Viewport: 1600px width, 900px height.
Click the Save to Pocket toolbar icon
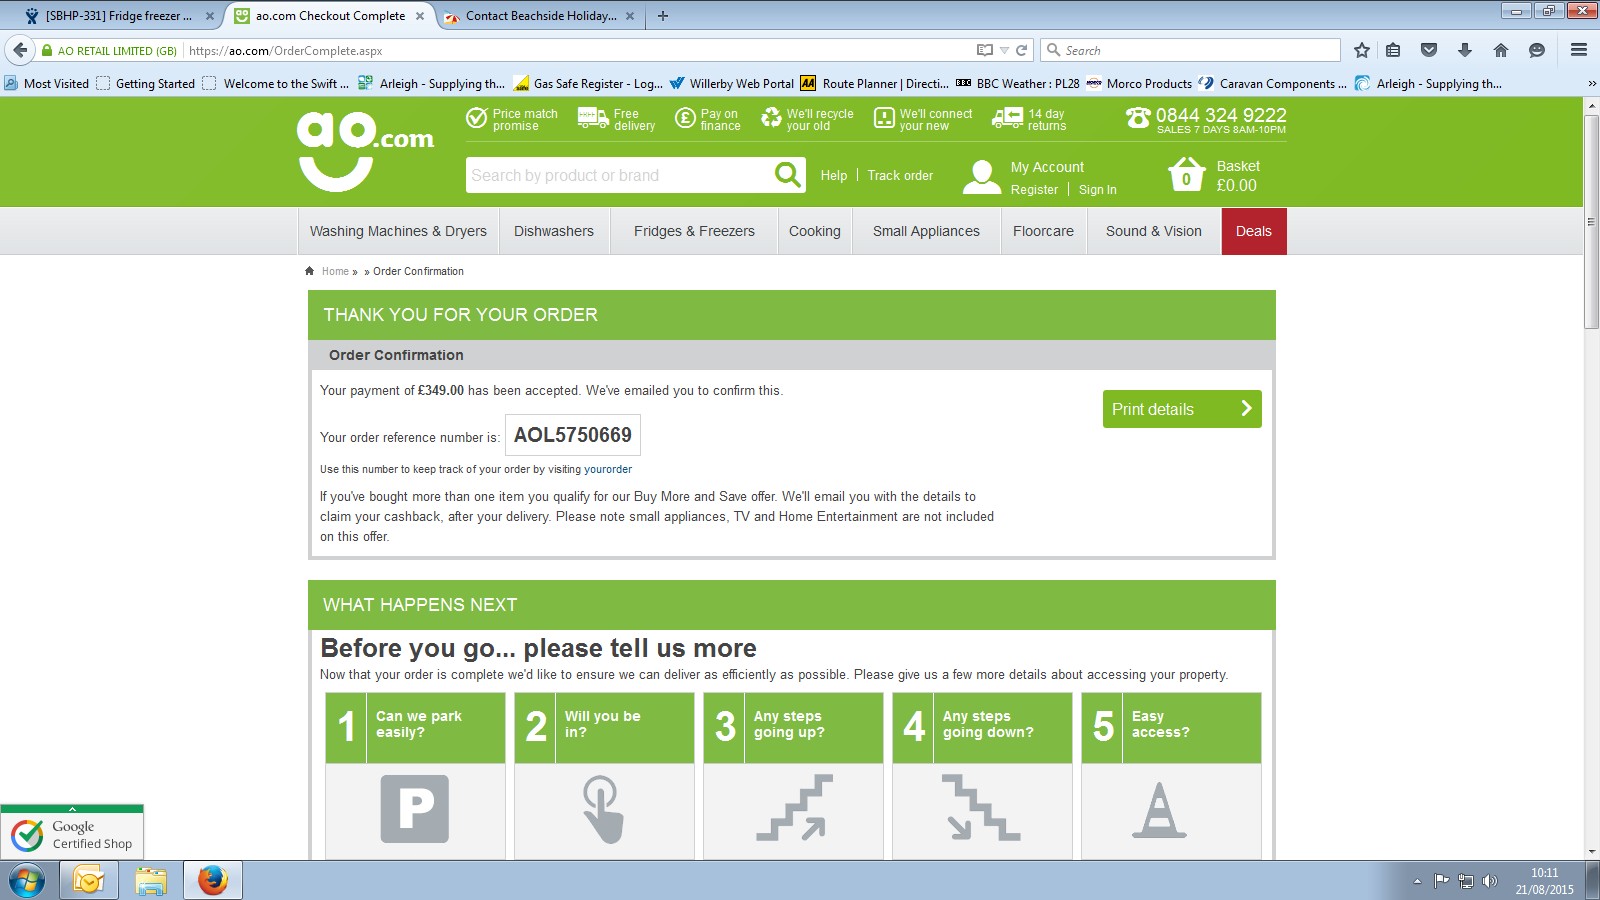[x=1429, y=50]
